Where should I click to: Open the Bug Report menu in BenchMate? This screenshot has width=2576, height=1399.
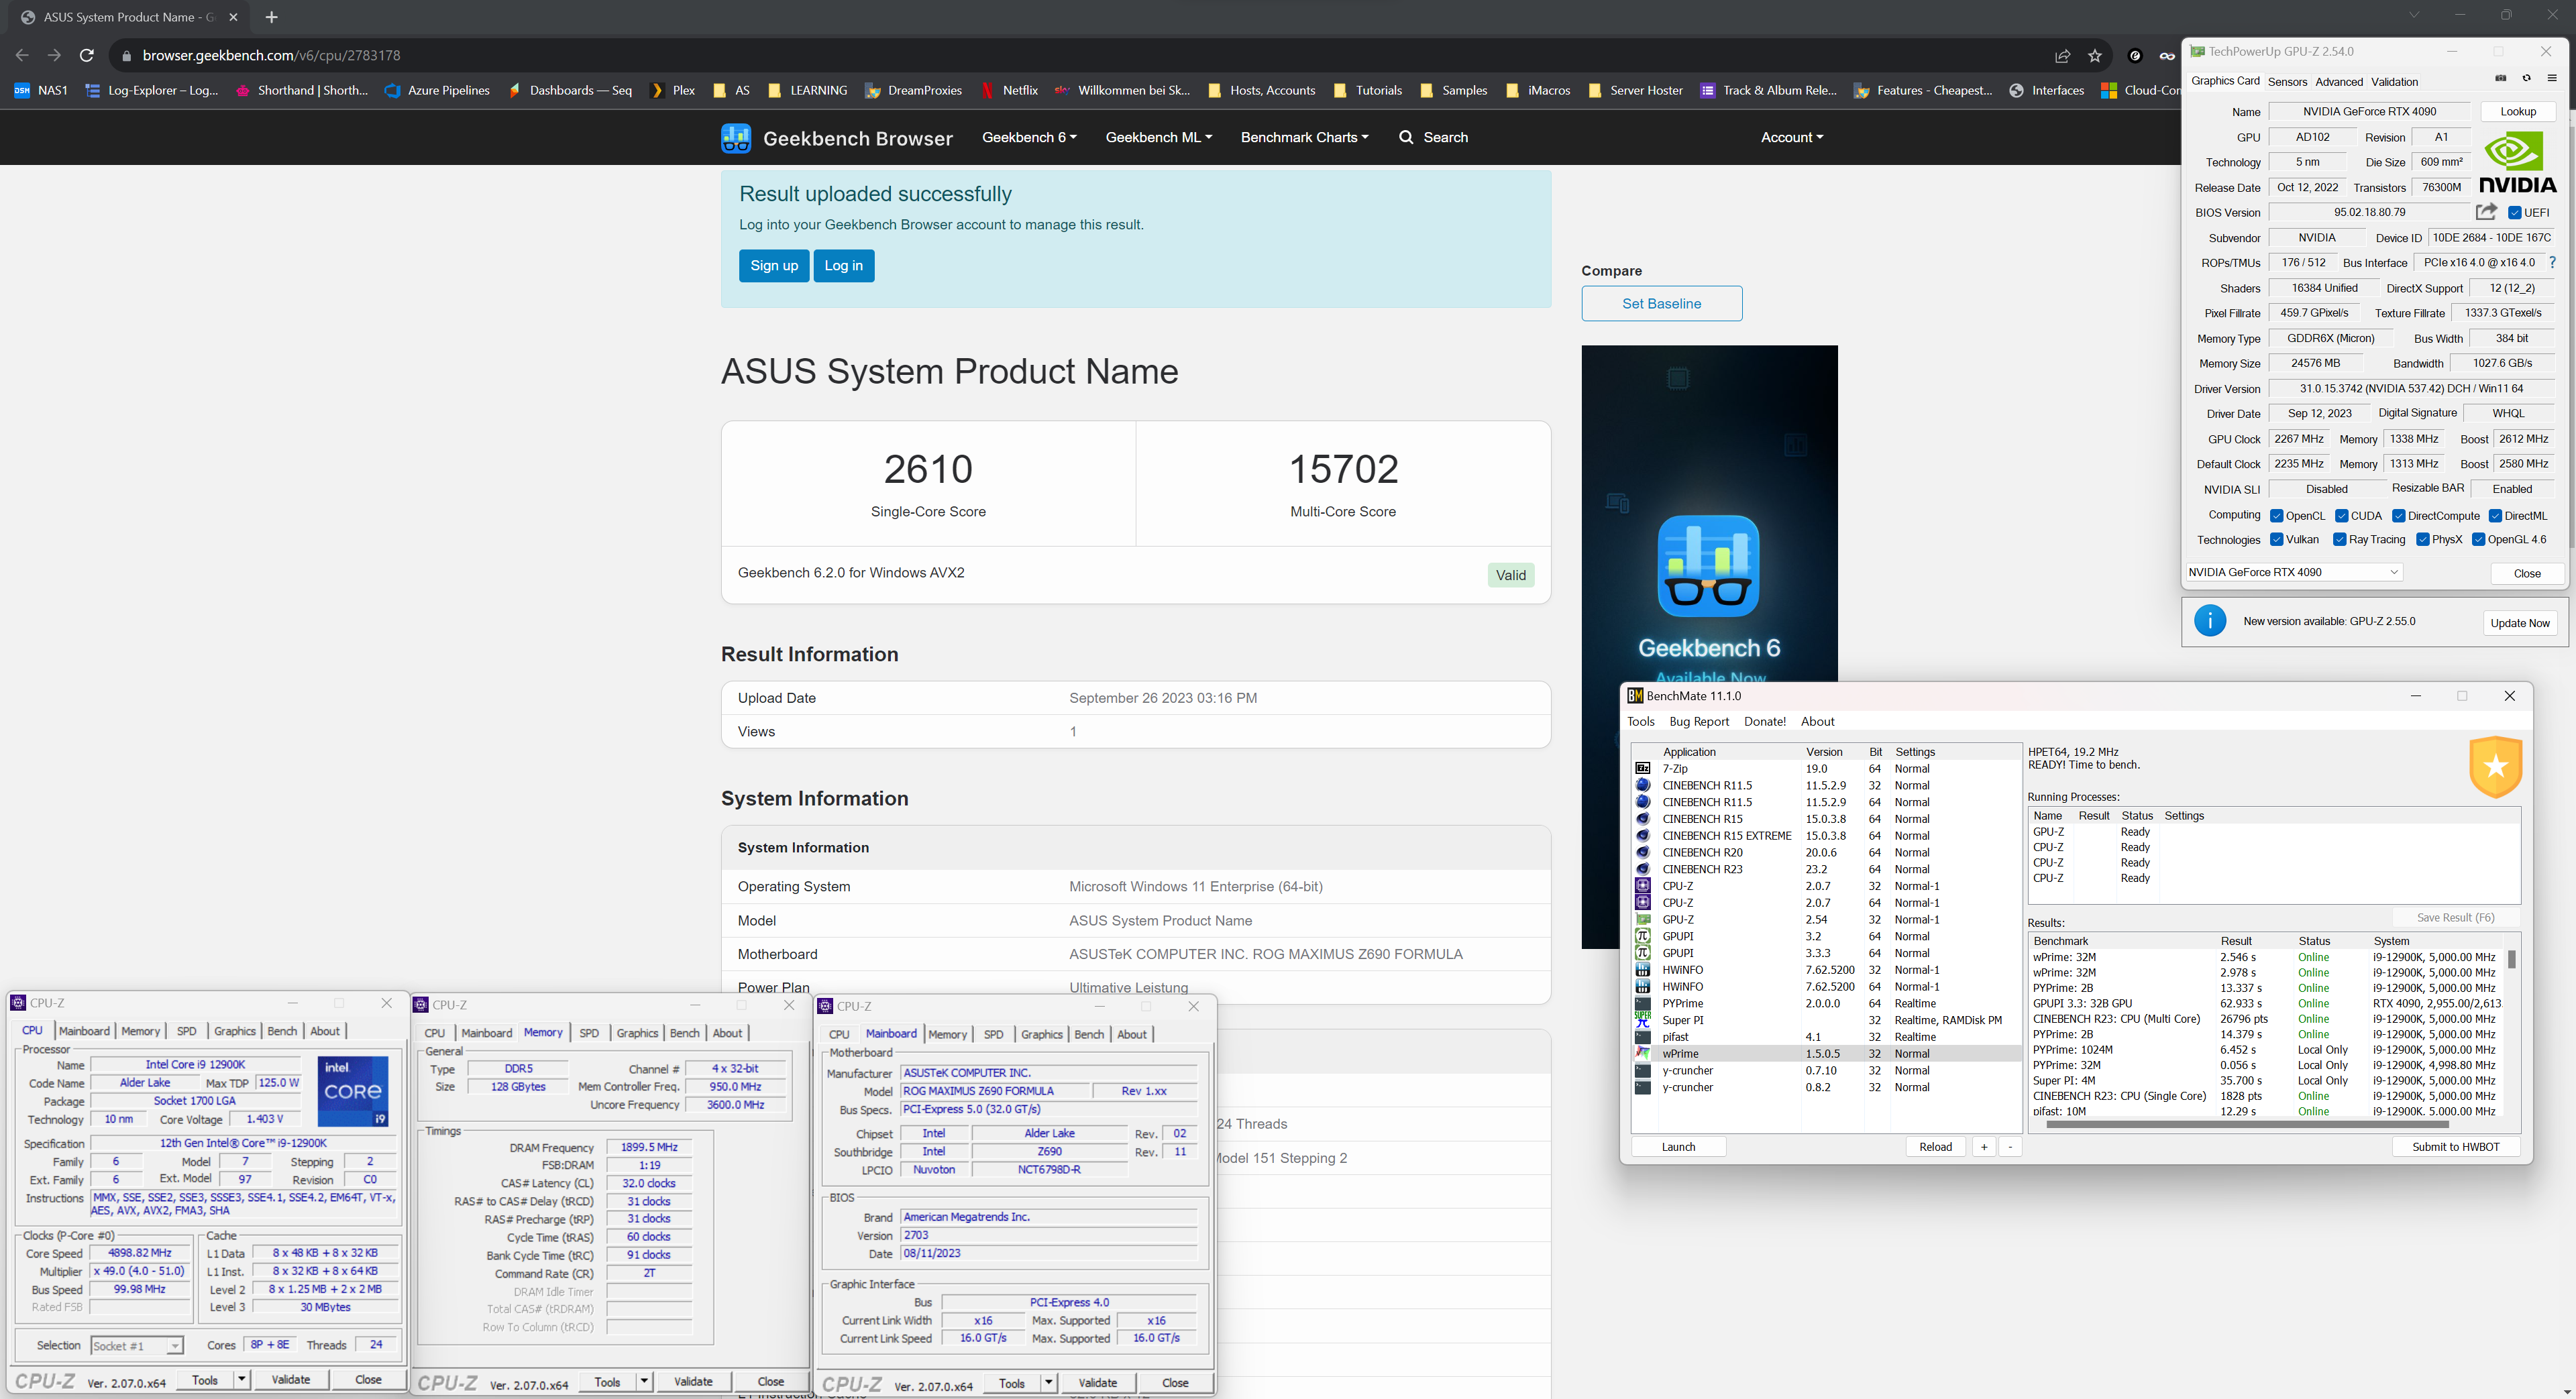(1698, 722)
